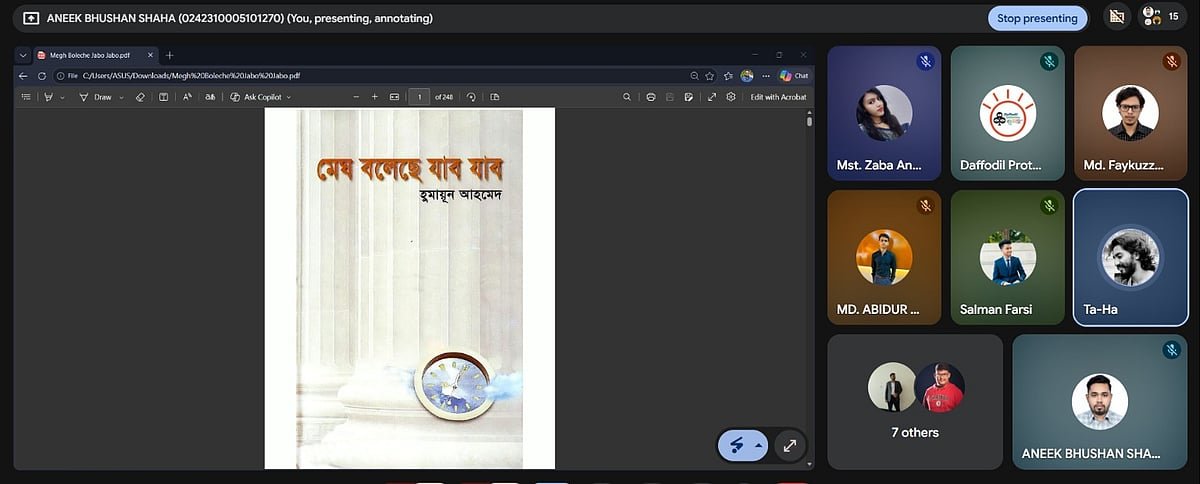Viewport: 1200px width, 484px height.
Task: Ask Copilot about this PDF
Action: click(257, 97)
